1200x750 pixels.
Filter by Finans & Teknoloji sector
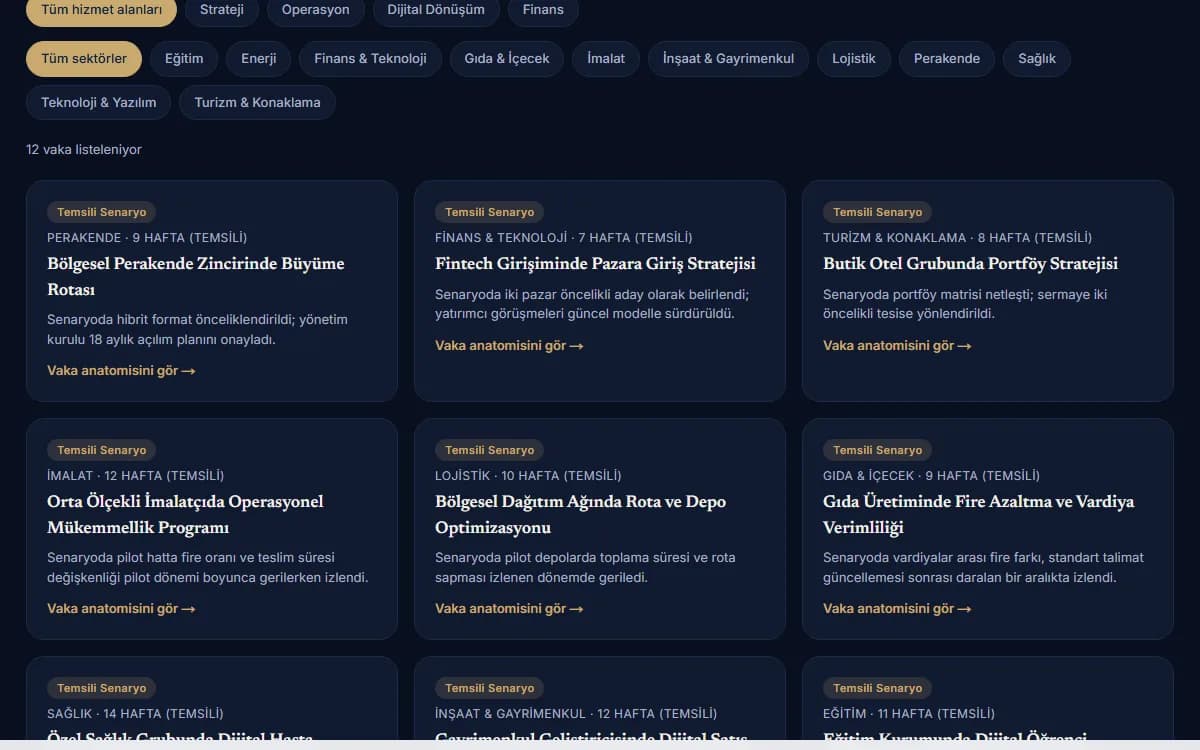pyautogui.click(x=371, y=59)
